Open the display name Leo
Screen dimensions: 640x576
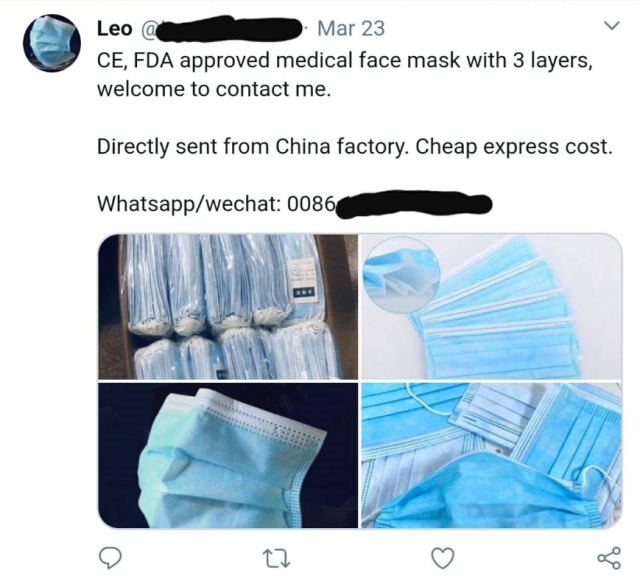pyautogui.click(x=115, y=29)
